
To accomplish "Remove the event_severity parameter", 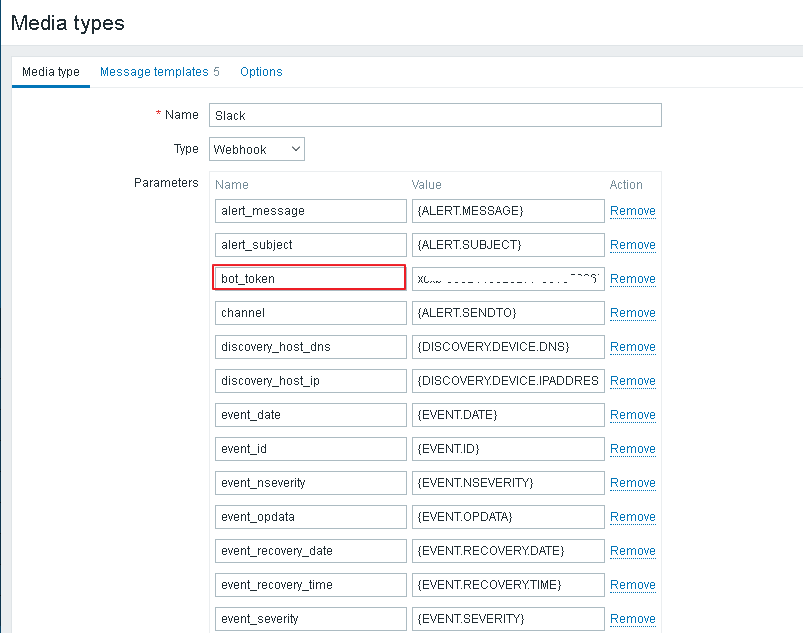I will pos(632,619).
